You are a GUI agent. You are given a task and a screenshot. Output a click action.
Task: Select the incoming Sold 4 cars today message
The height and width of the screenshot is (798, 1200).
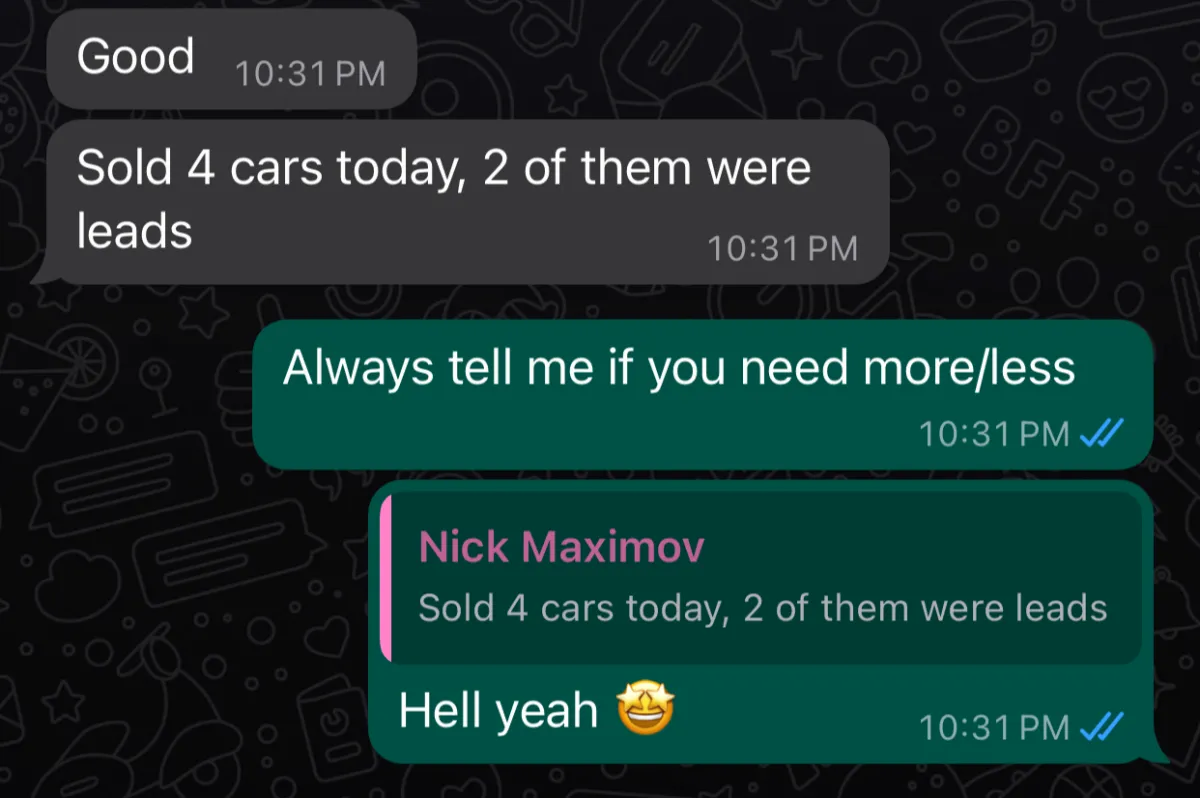click(x=468, y=202)
